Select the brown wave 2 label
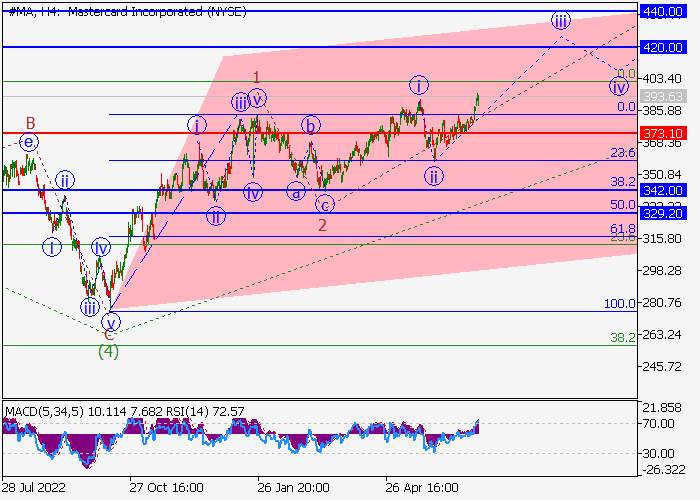The height and width of the screenshot is (500, 700). click(322, 225)
